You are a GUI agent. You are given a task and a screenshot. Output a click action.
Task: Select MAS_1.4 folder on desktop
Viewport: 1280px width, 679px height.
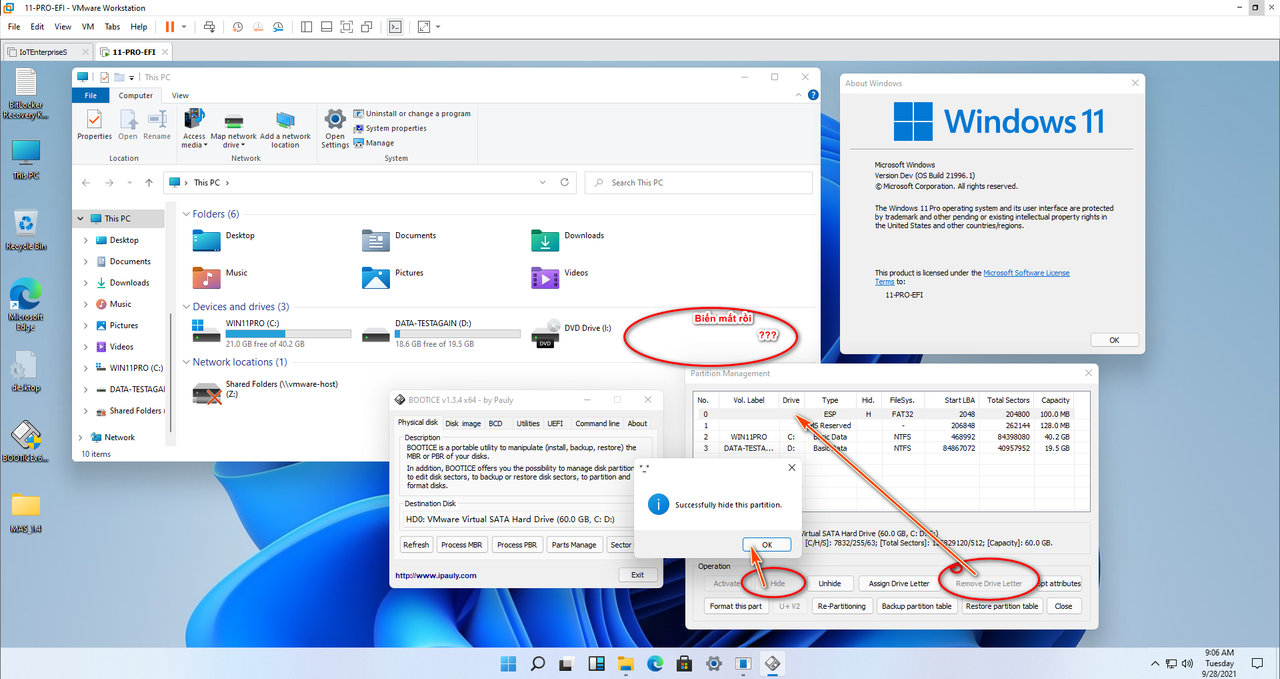click(26, 511)
